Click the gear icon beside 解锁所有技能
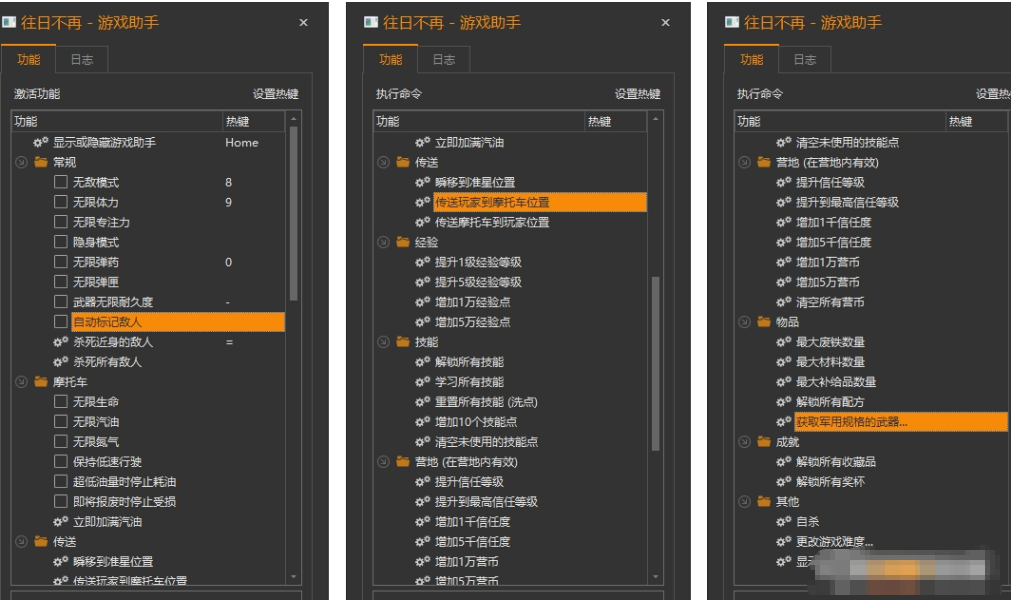This screenshot has height=600, width=1012. (x=422, y=362)
